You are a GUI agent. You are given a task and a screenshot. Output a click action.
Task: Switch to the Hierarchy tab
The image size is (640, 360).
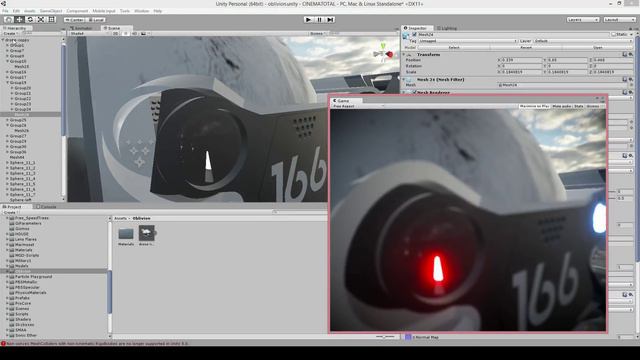pos(15,28)
